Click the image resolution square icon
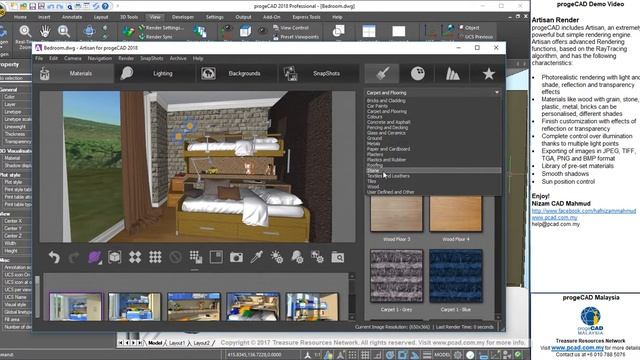The width and height of the screenshot is (640, 360). point(216,257)
